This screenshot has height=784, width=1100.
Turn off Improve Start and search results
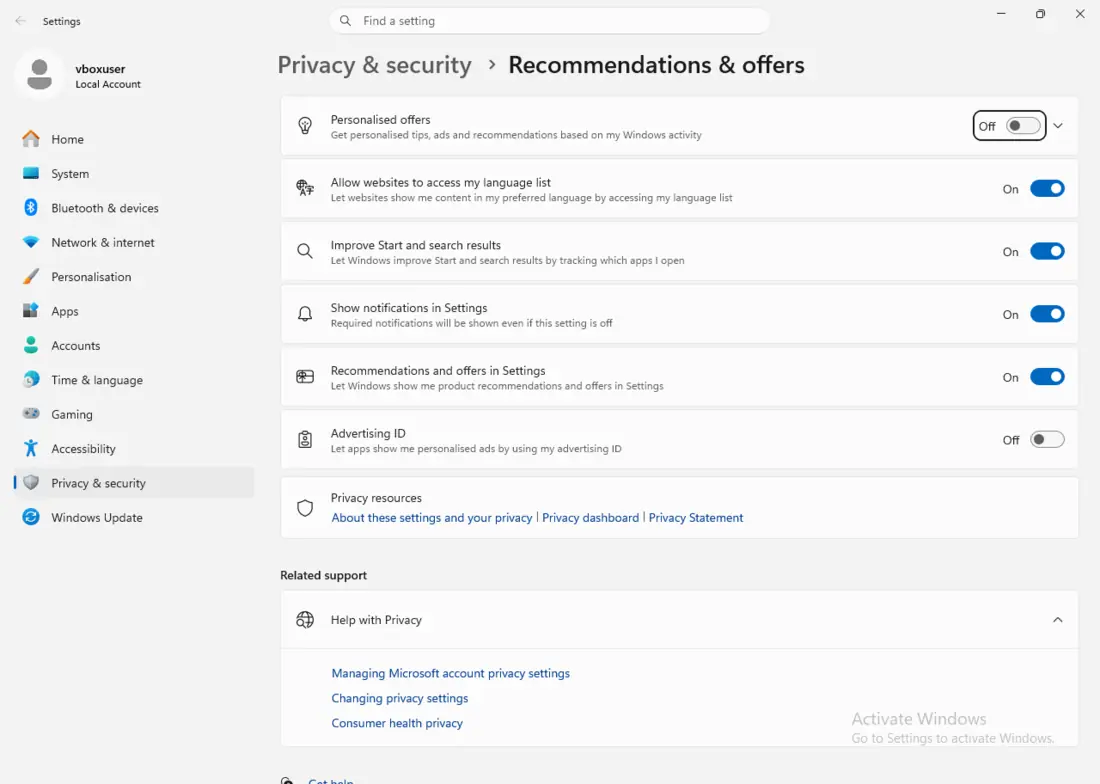(x=1047, y=251)
